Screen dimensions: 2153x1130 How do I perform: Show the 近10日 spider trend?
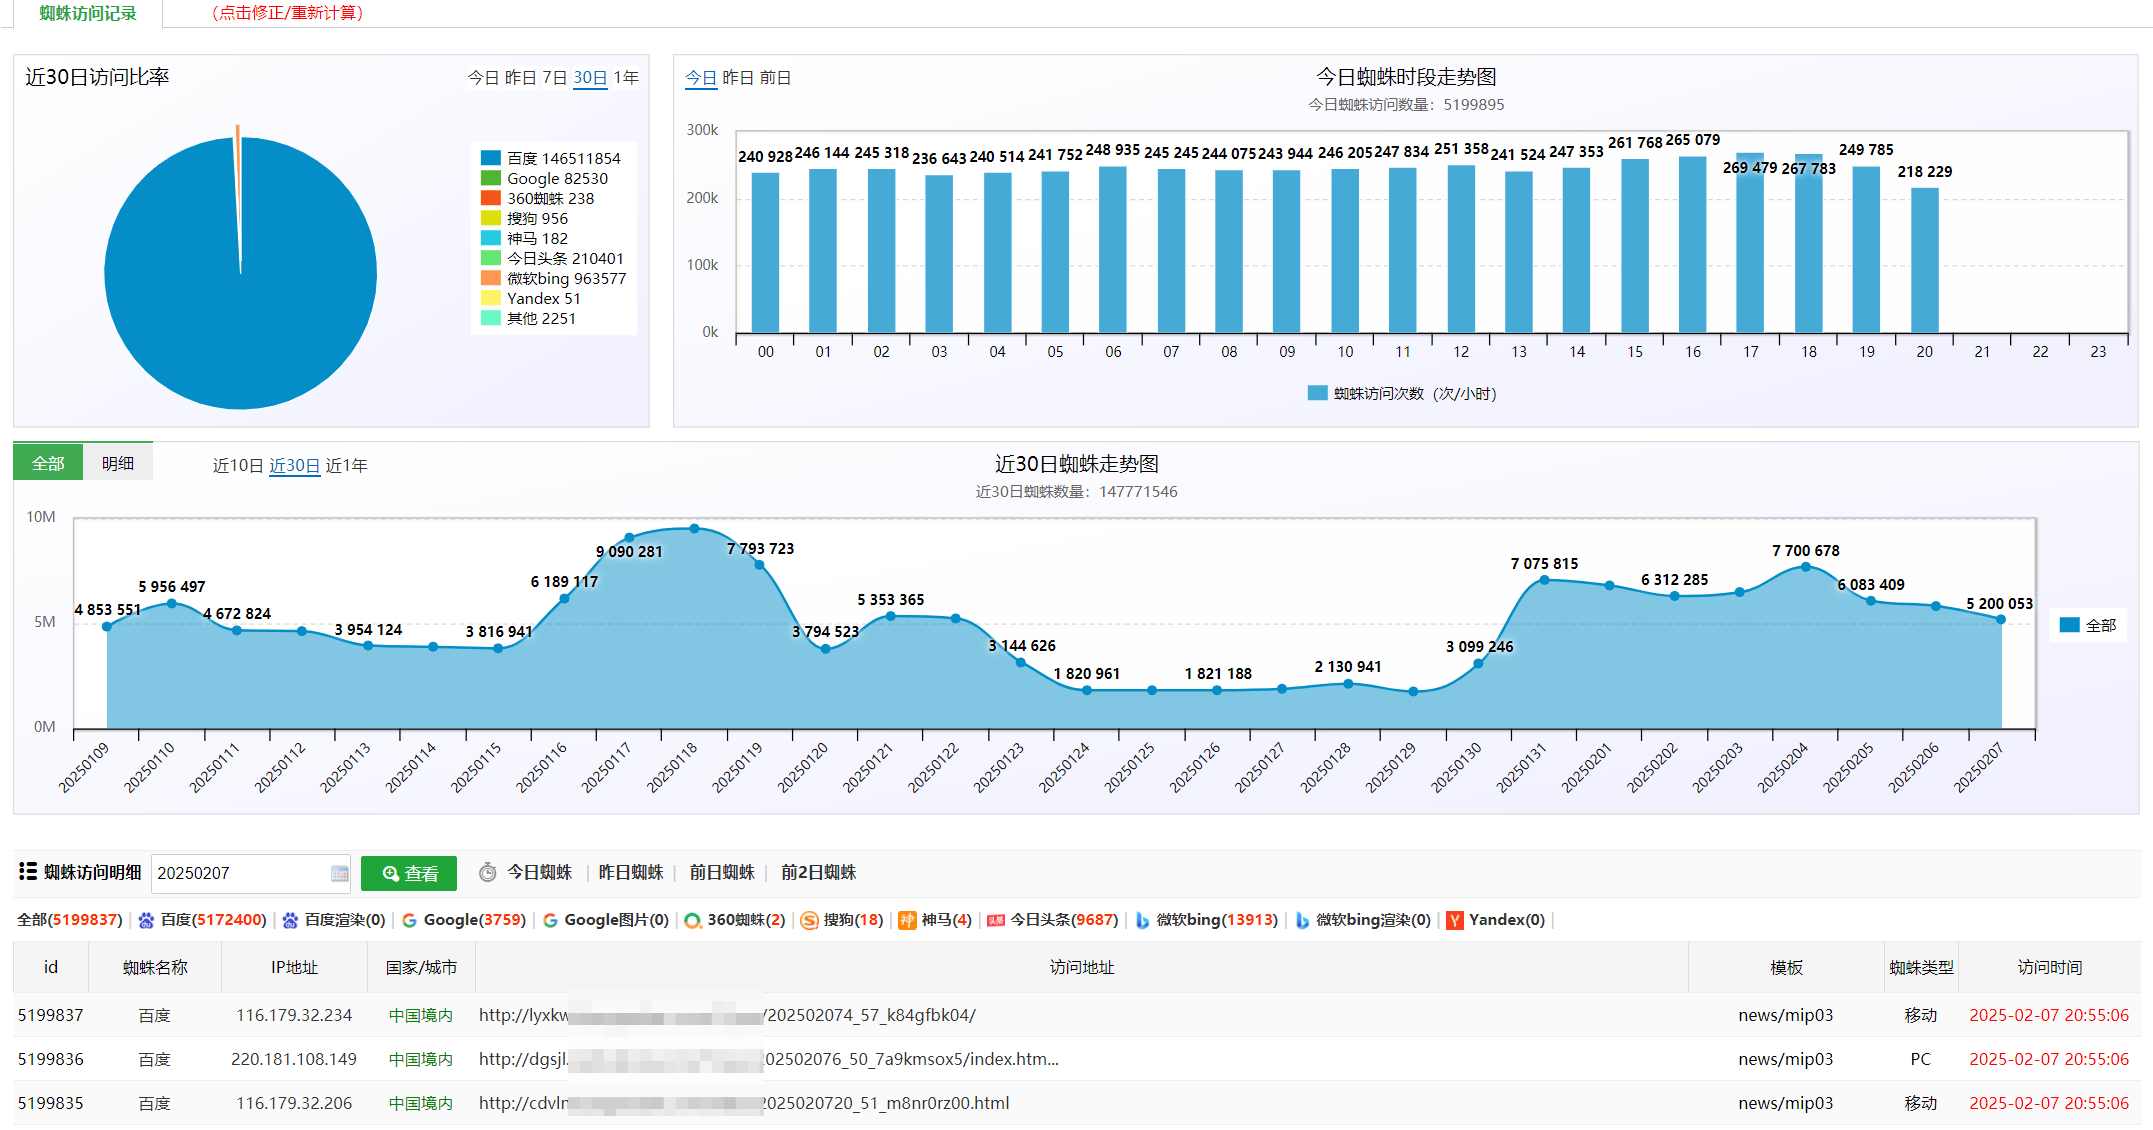click(238, 465)
